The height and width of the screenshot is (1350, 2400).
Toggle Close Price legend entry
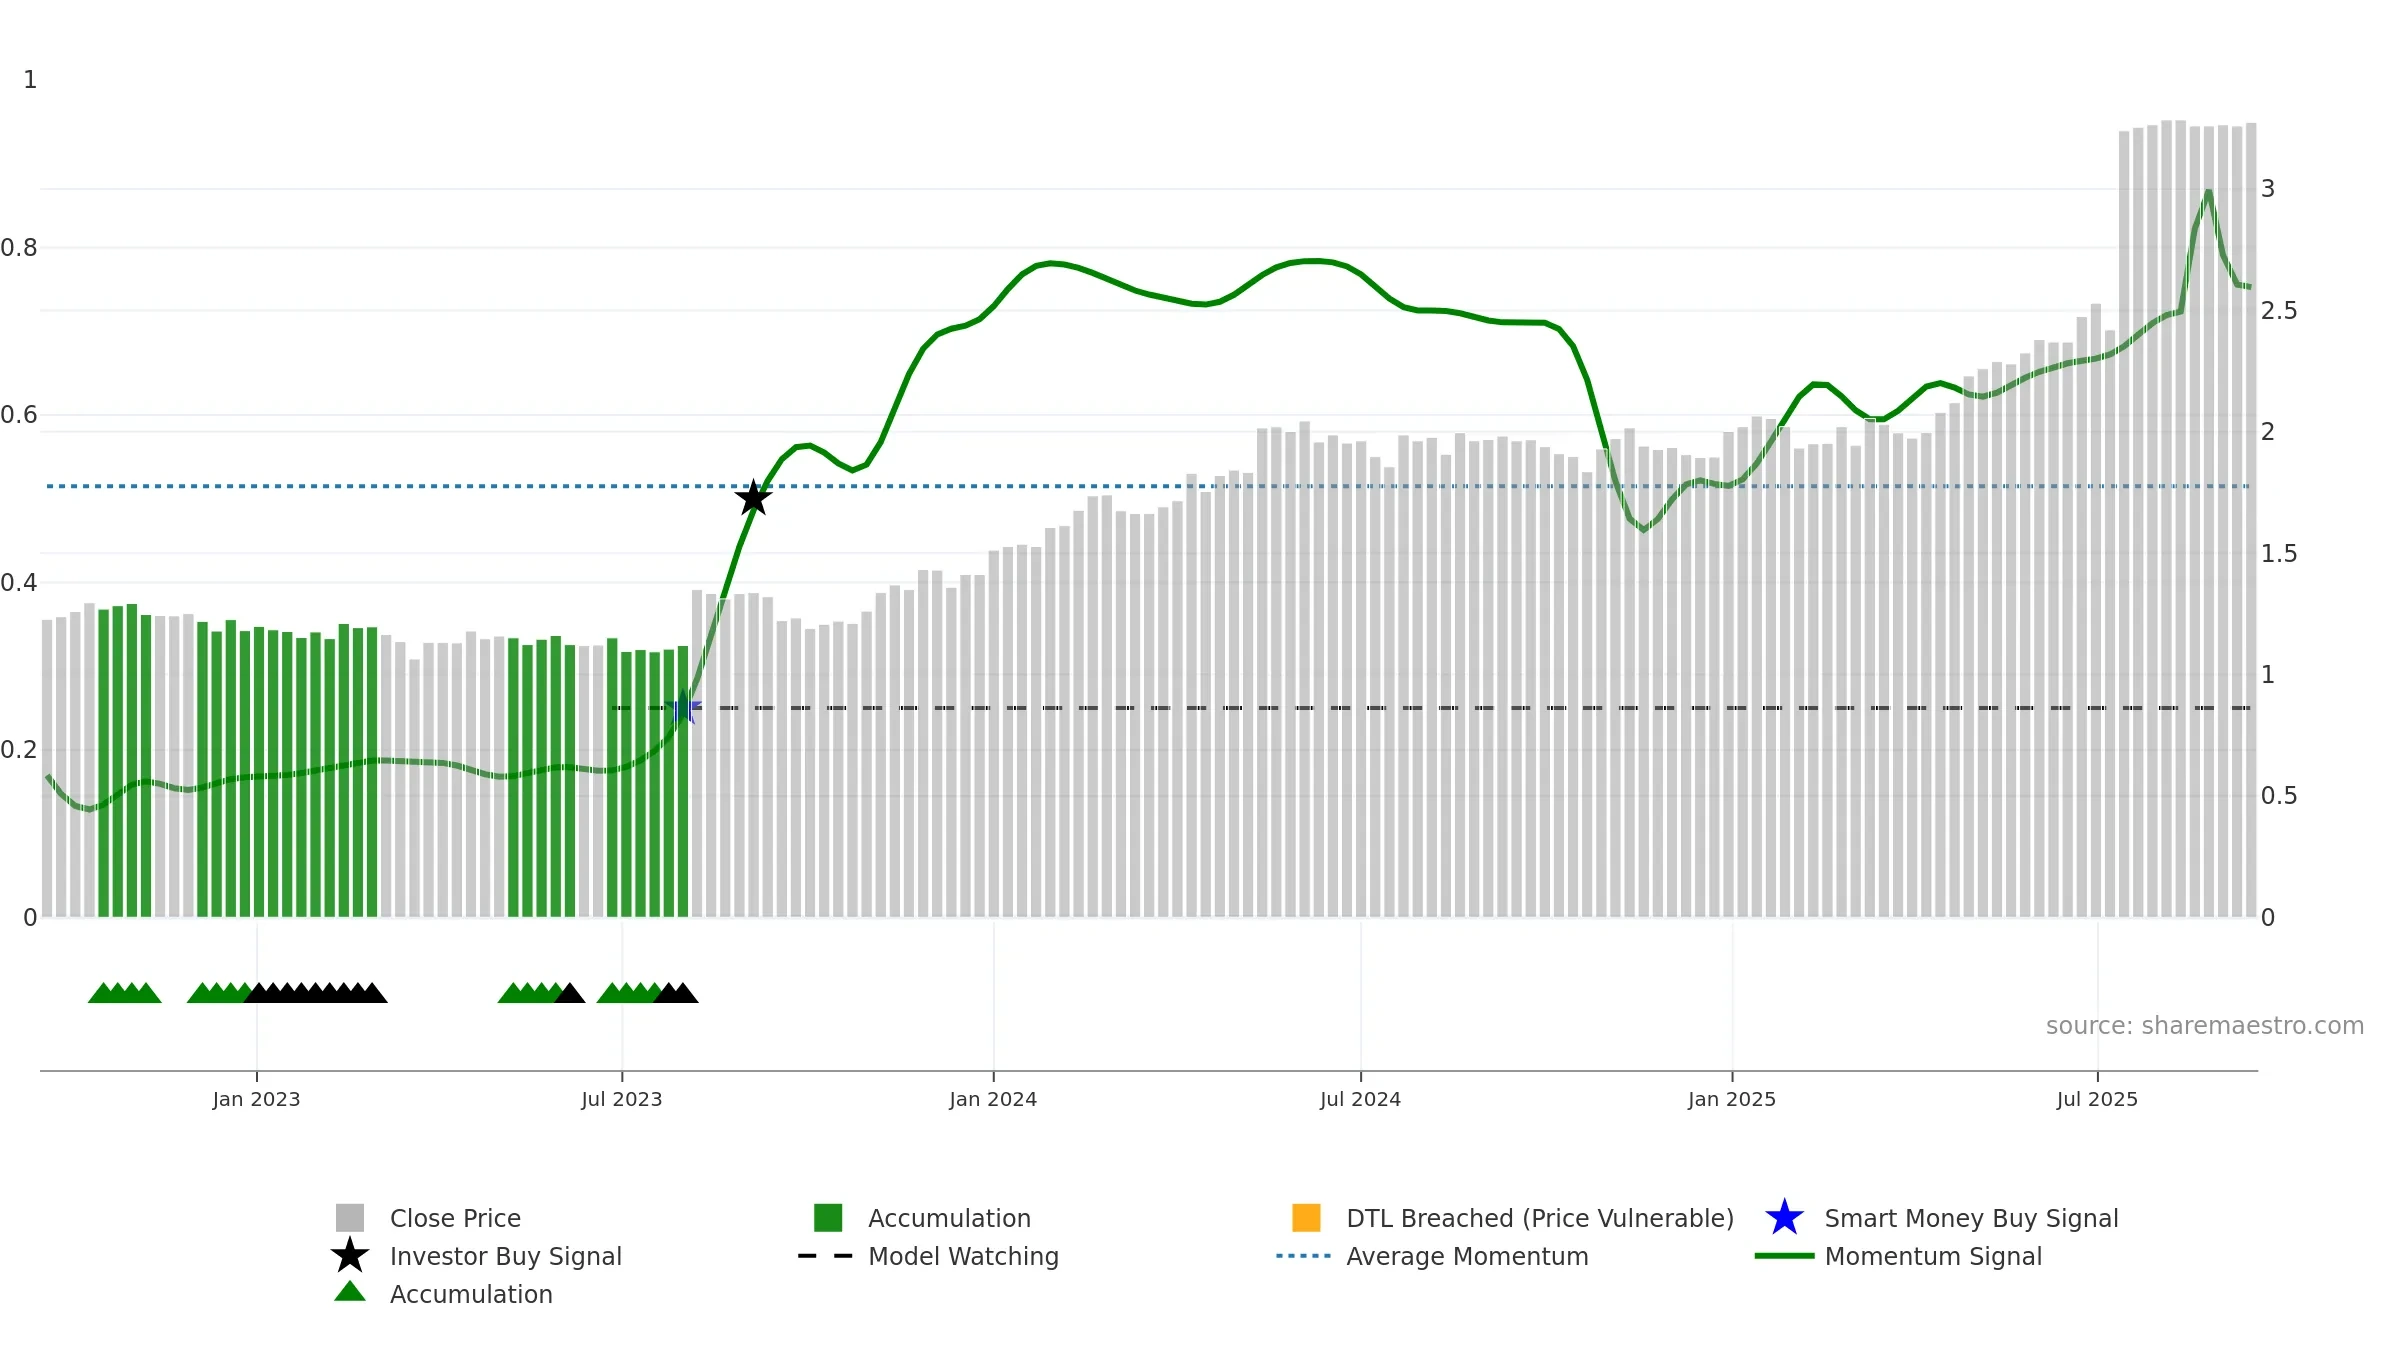coord(429,1218)
